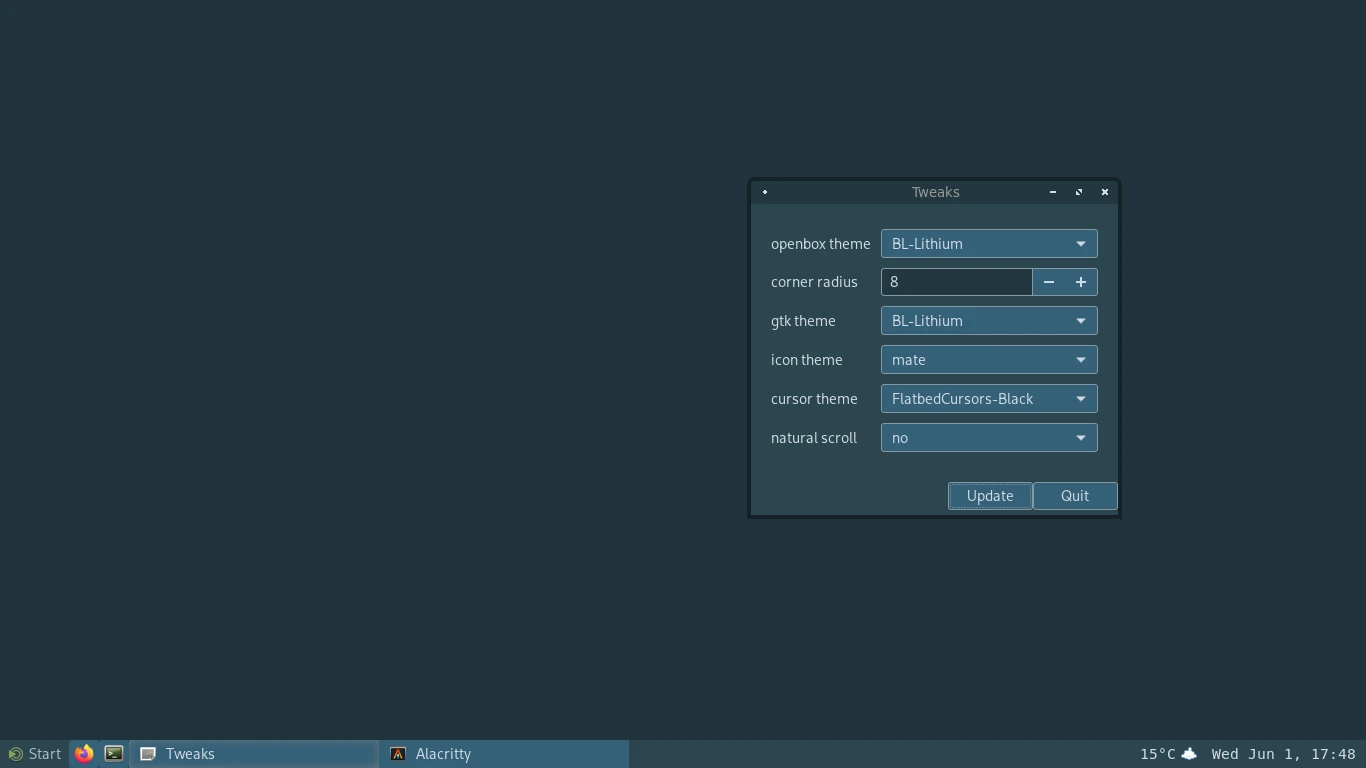Launch Firefox from the taskbar
Viewport: 1366px width, 768px height.
[84, 754]
